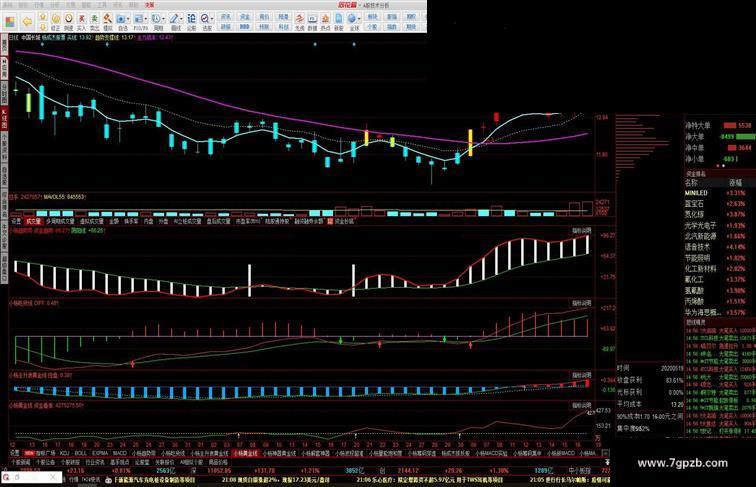Close the small bottom-left floating widget
This screenshot has height=487, width=756.
(x=54, y=477)
